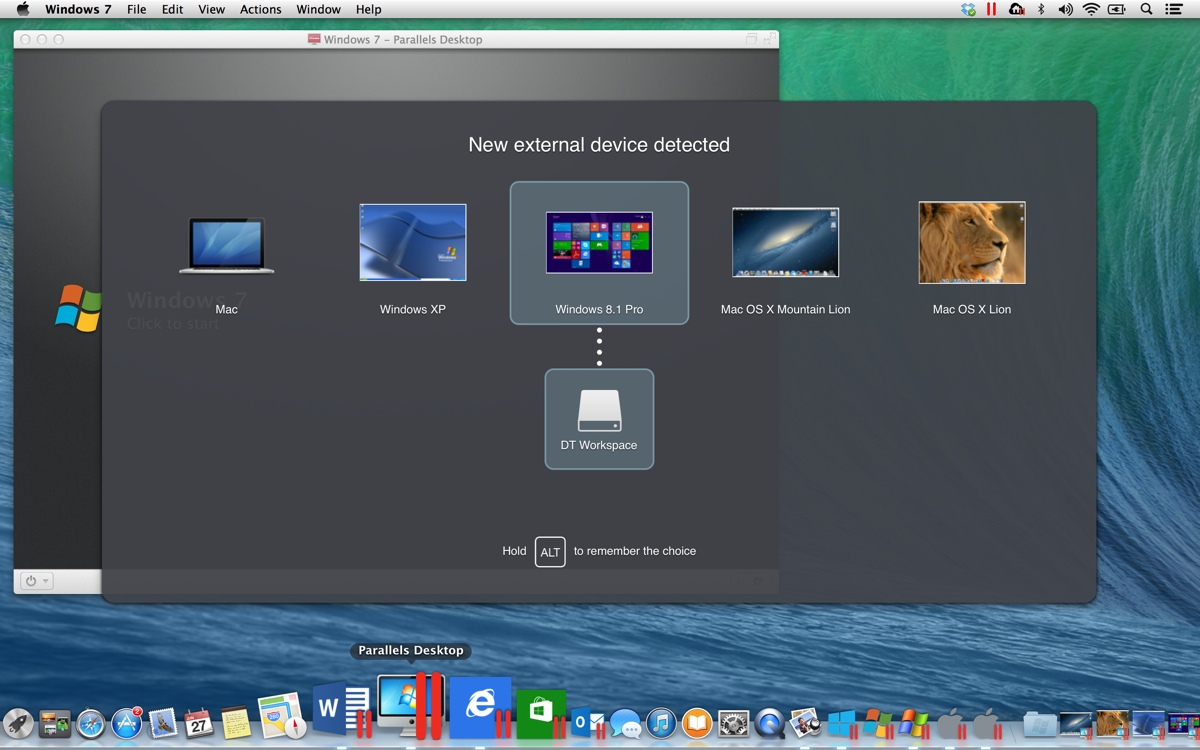Open the Actions menu
The width and height of the screenshot is (1200, 750).
click(x=260, y=10)
